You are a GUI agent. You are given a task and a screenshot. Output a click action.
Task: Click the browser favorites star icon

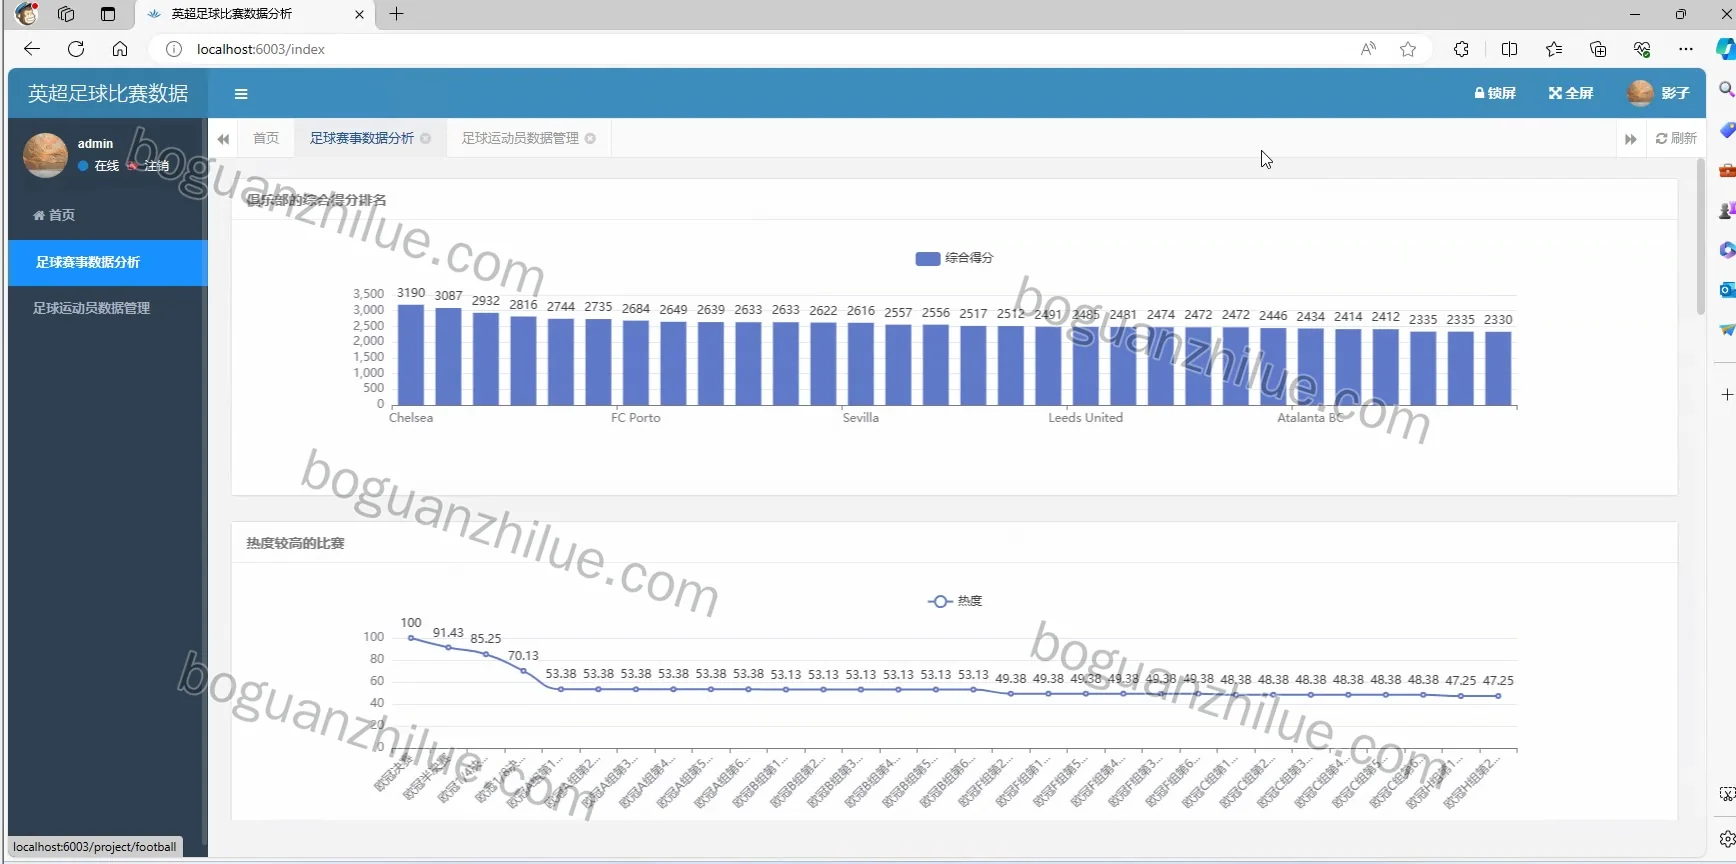coord(1408,49)
